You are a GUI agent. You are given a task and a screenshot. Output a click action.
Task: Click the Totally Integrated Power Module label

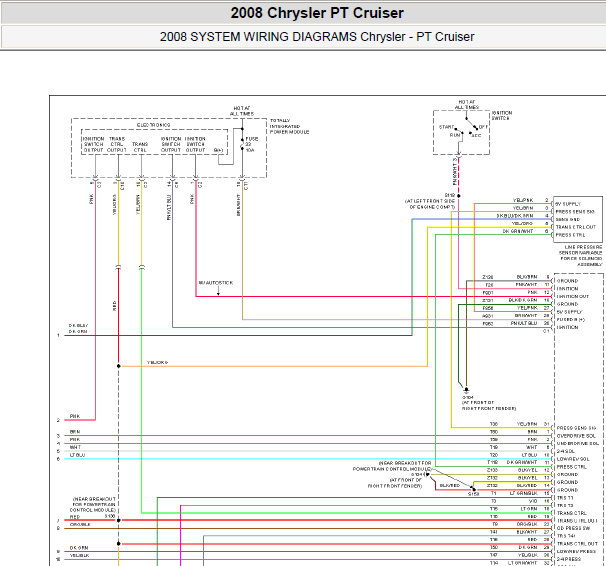point(289,126)
